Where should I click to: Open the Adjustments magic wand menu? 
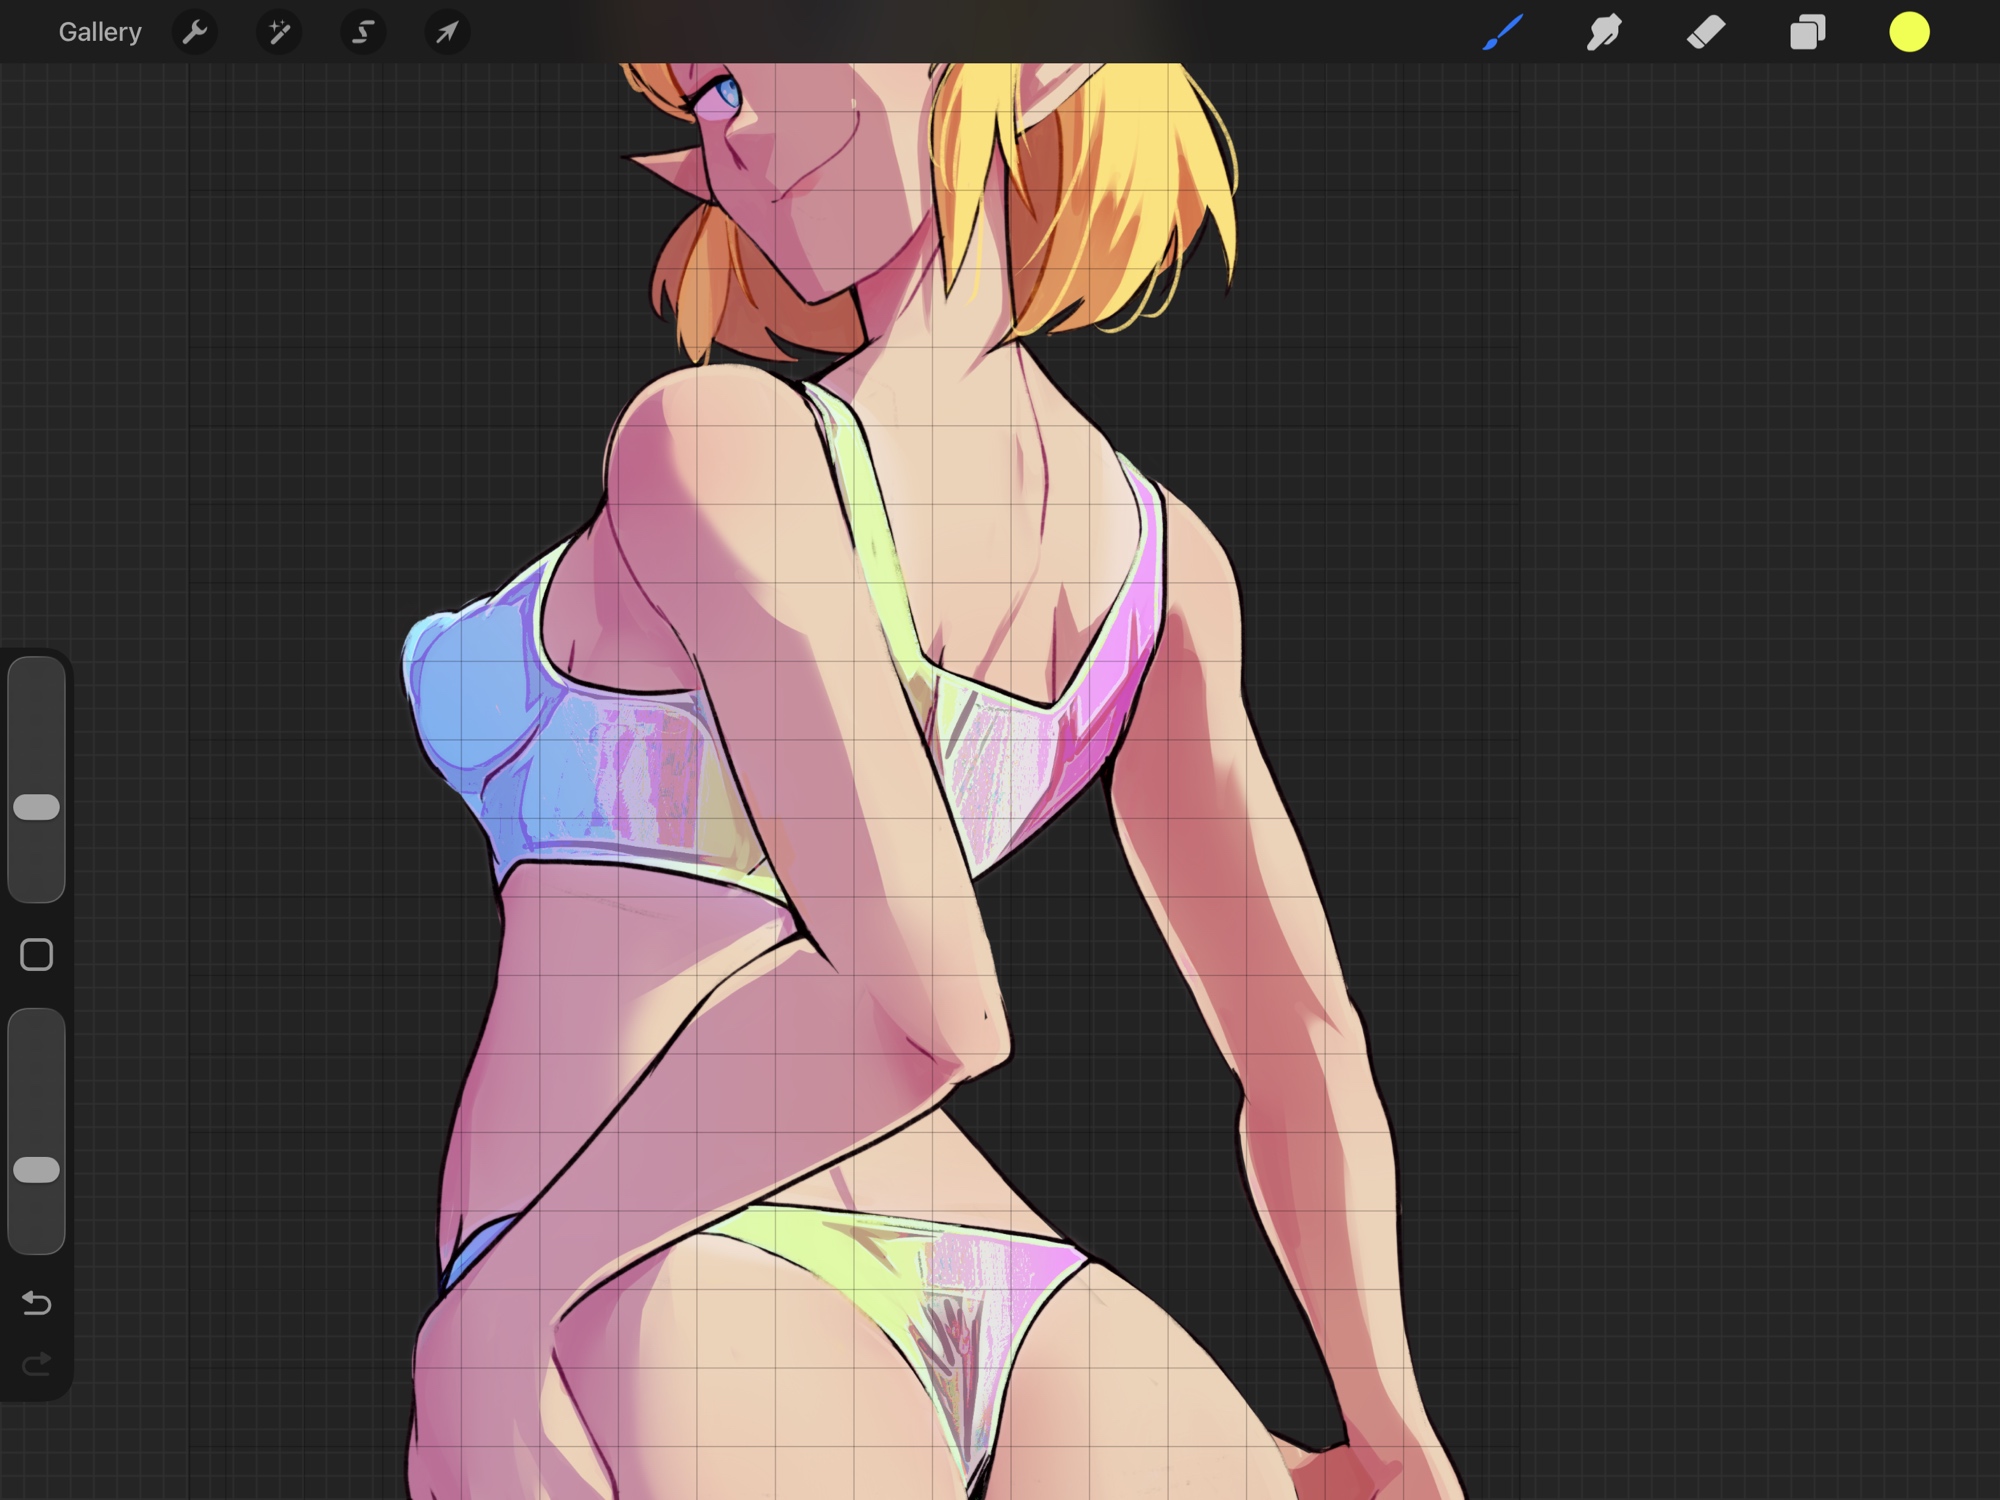[279, 32]
